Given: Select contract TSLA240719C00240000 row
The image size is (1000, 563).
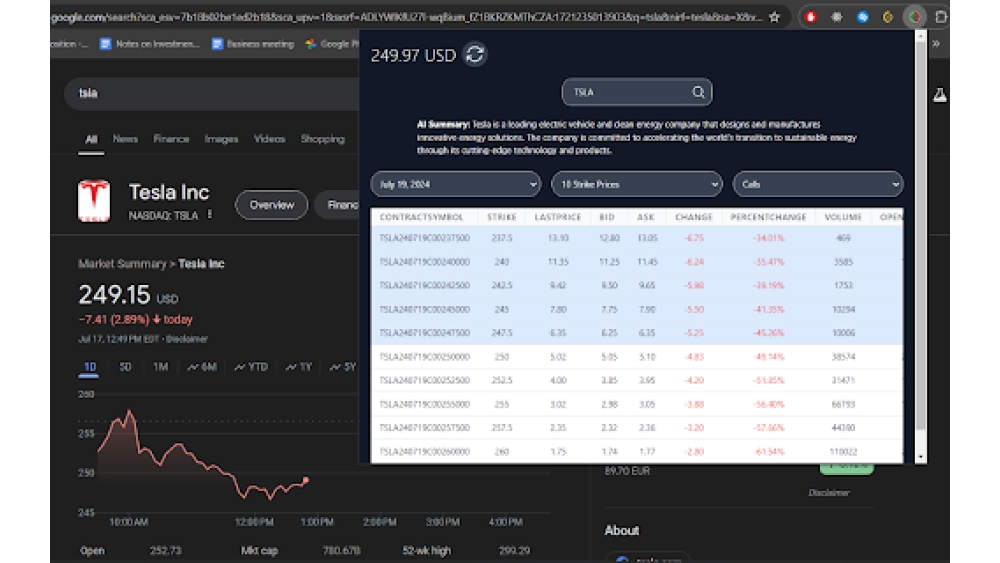Looking at the screenshot, I should (x=636, y=261).
